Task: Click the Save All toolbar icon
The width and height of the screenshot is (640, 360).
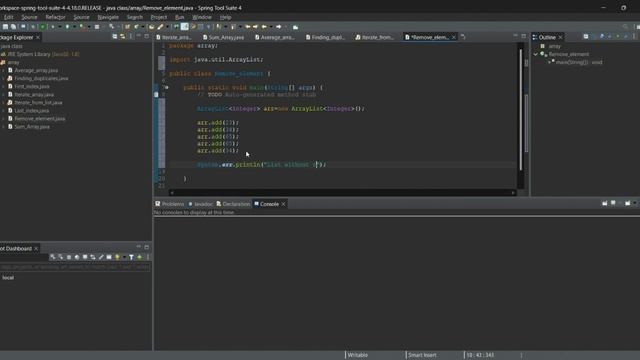Action: click(x=13, y=27)
